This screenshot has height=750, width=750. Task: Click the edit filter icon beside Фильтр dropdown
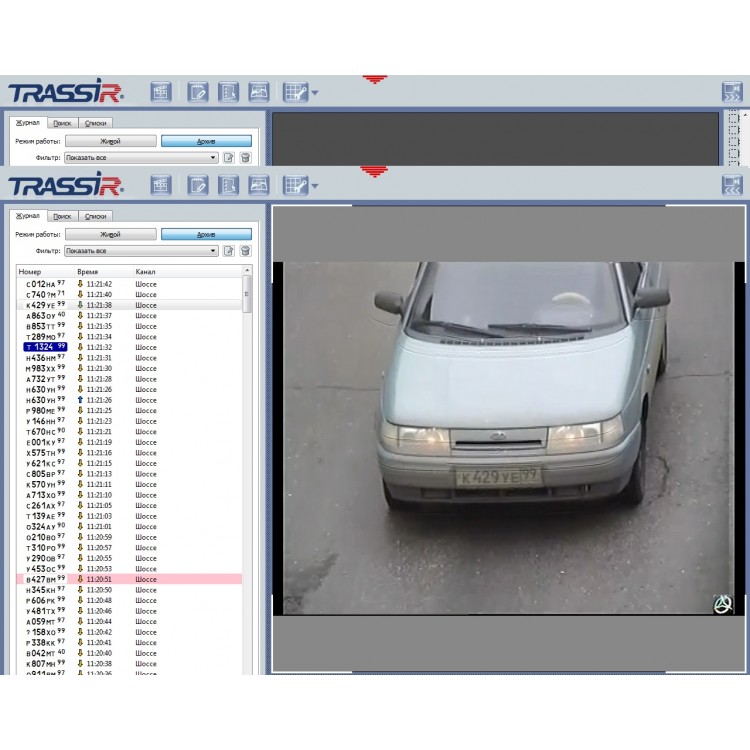click(229, 251)
